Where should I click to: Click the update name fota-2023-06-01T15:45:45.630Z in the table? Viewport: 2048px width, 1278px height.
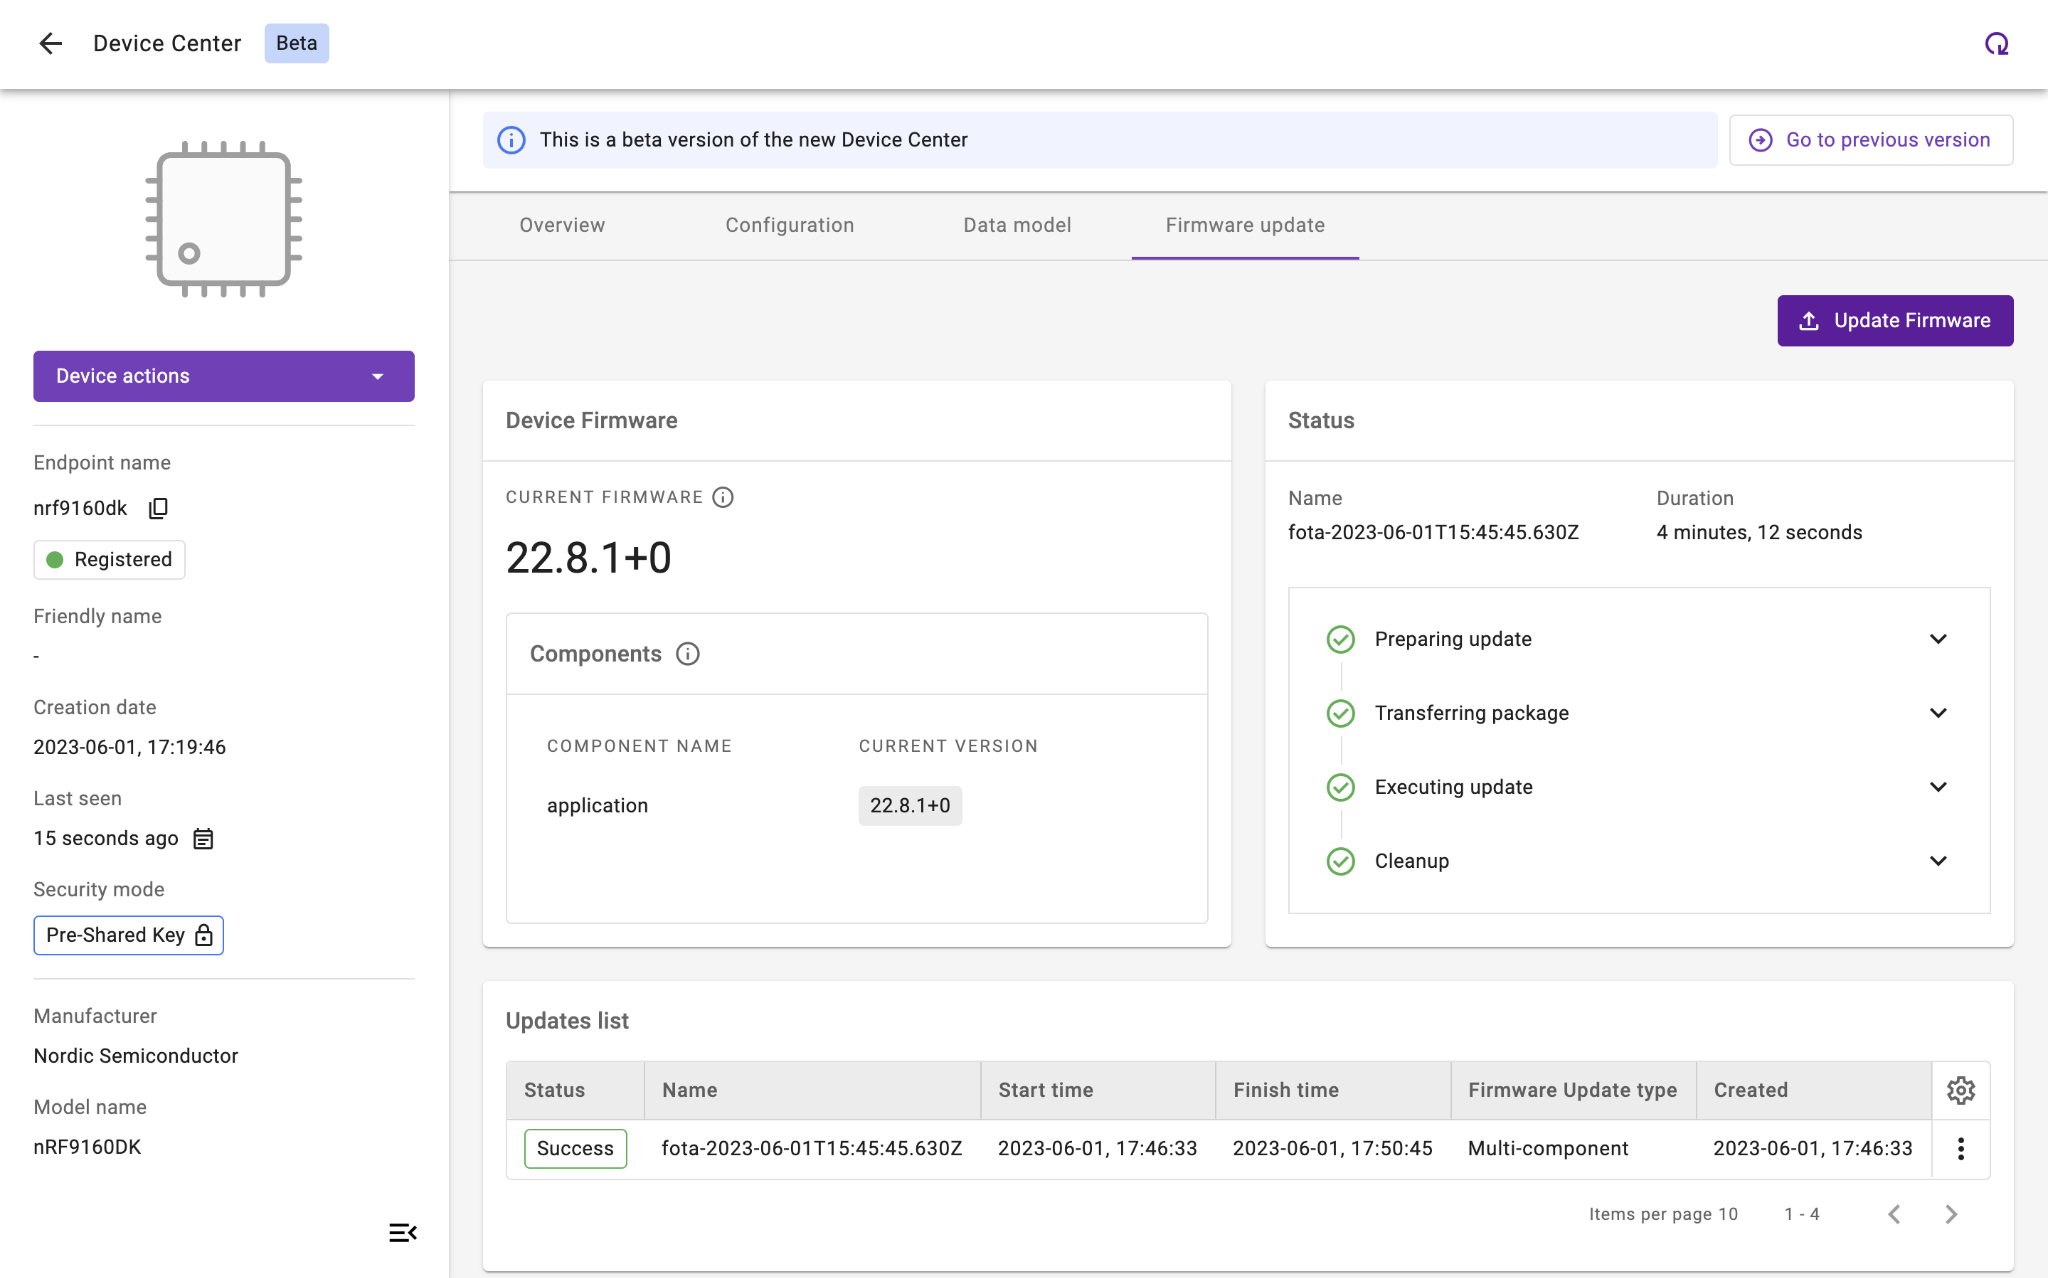point(812,1148)
